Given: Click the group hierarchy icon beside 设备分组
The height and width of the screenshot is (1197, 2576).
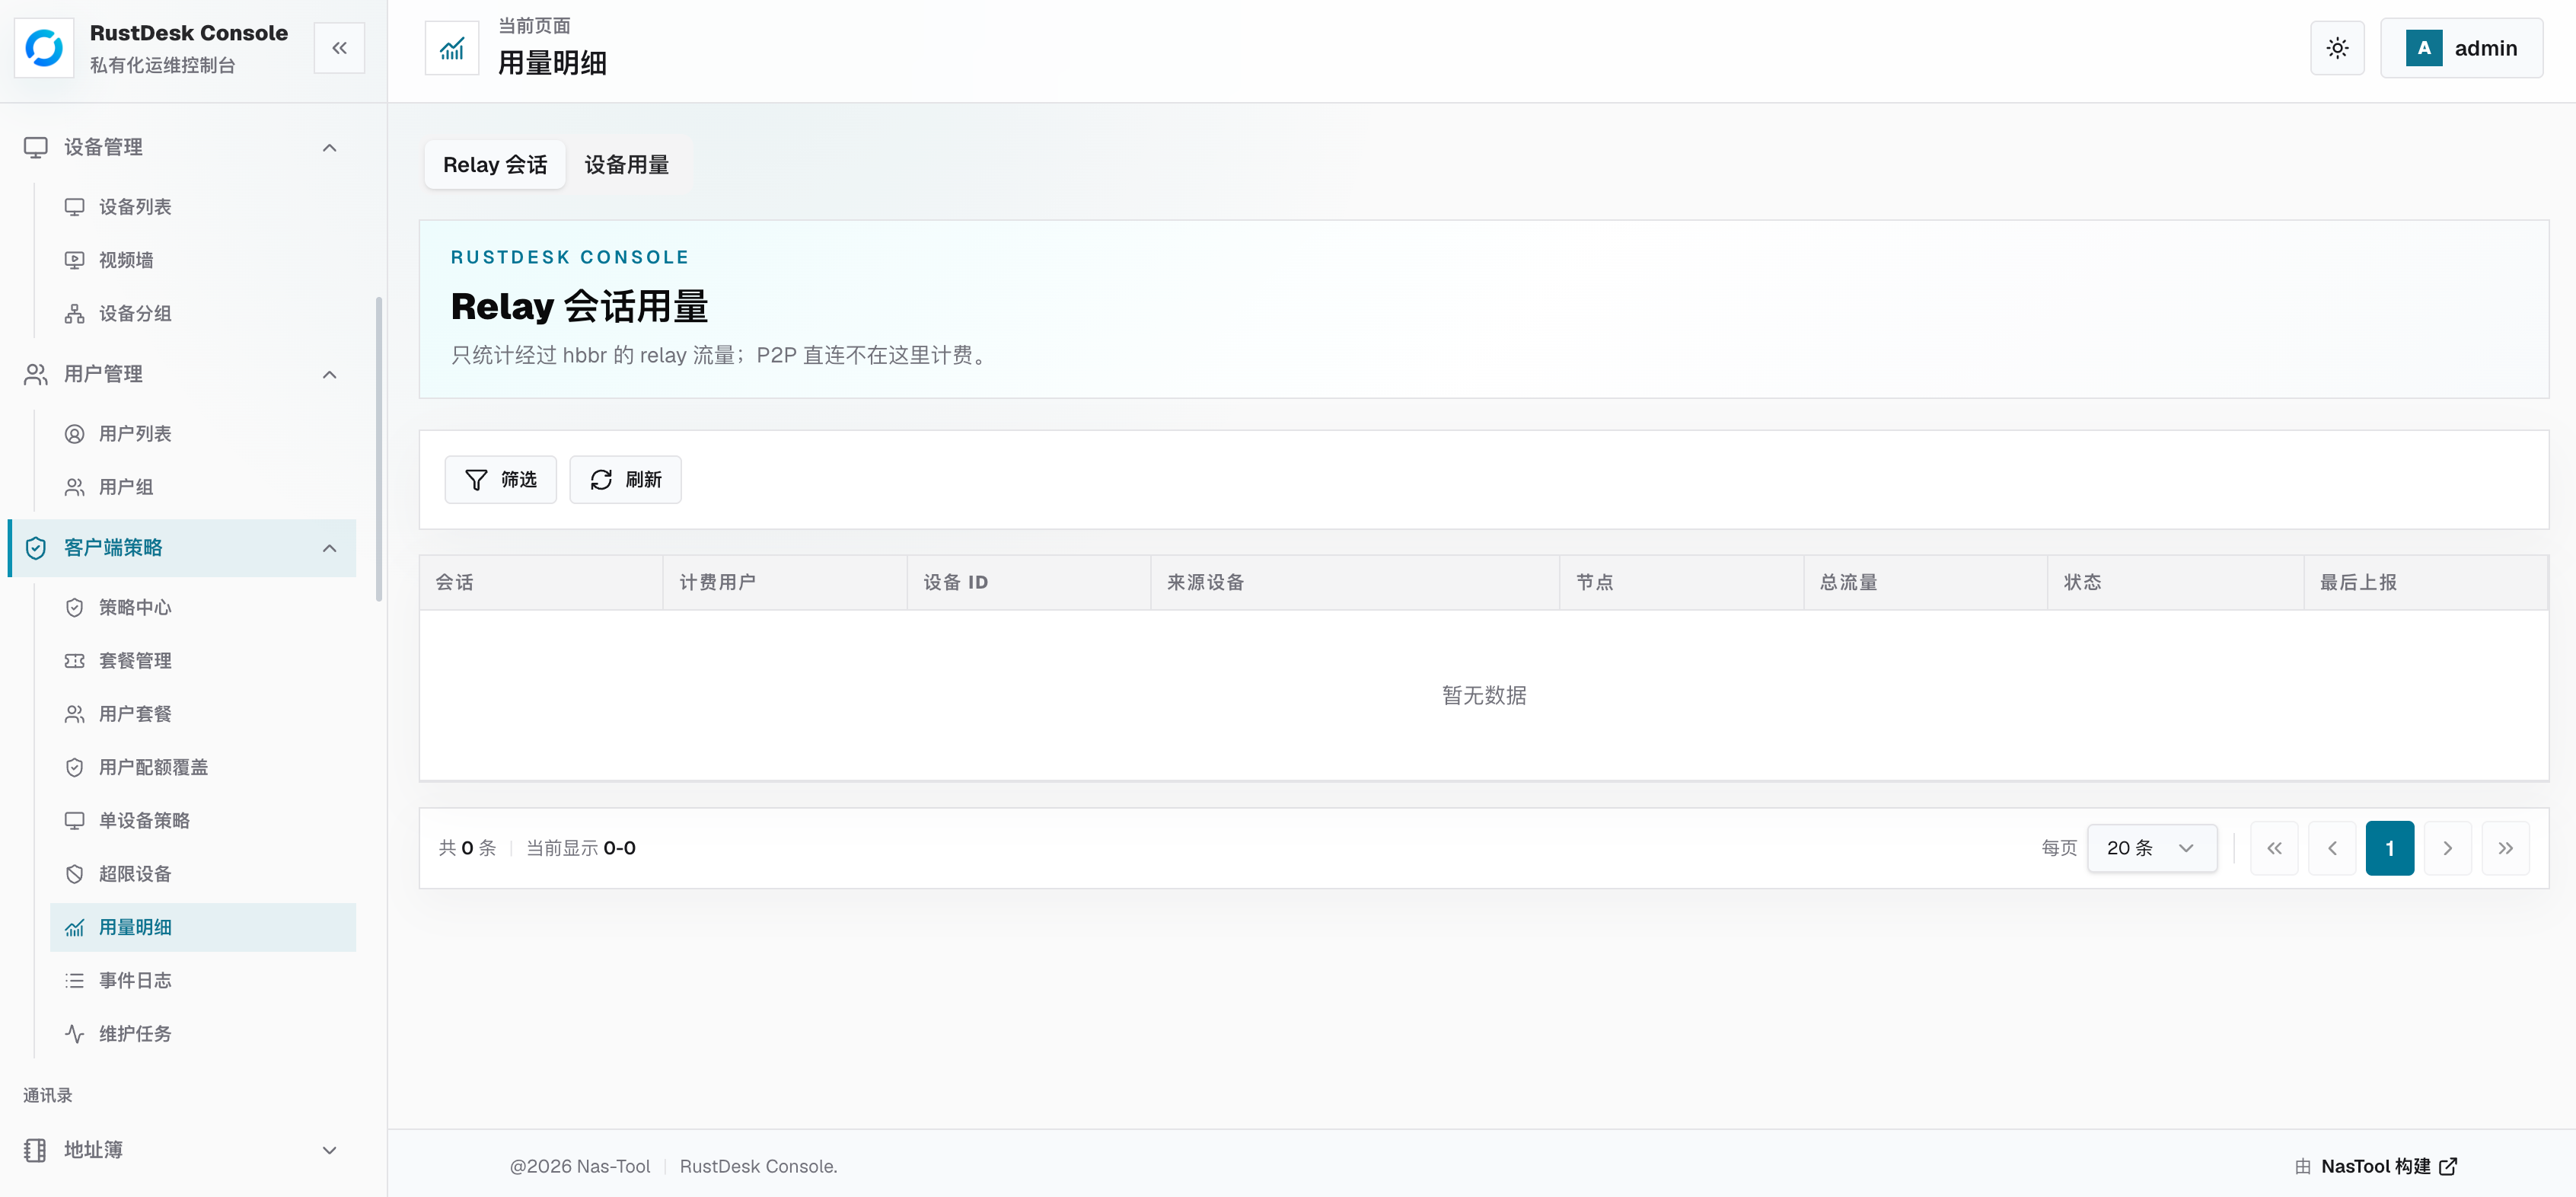Looking at the screenshot, I should click(75, 313).
